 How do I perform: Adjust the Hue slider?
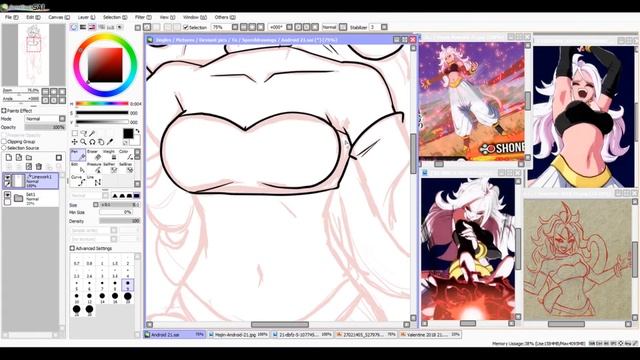pos(102,104)
